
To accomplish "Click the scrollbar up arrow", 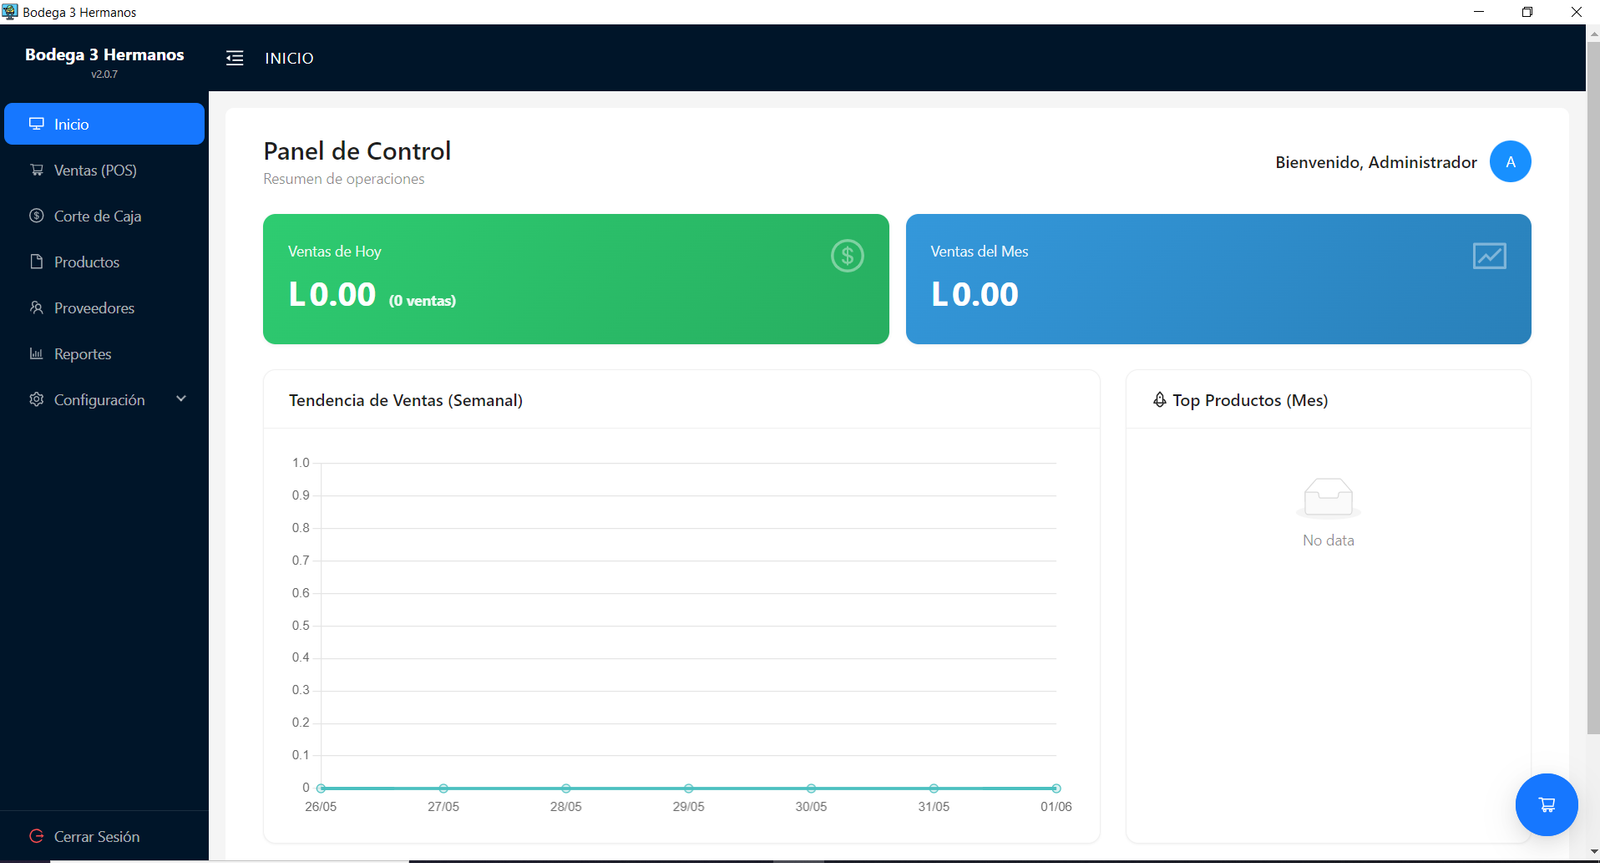I will pos(1593,32).
